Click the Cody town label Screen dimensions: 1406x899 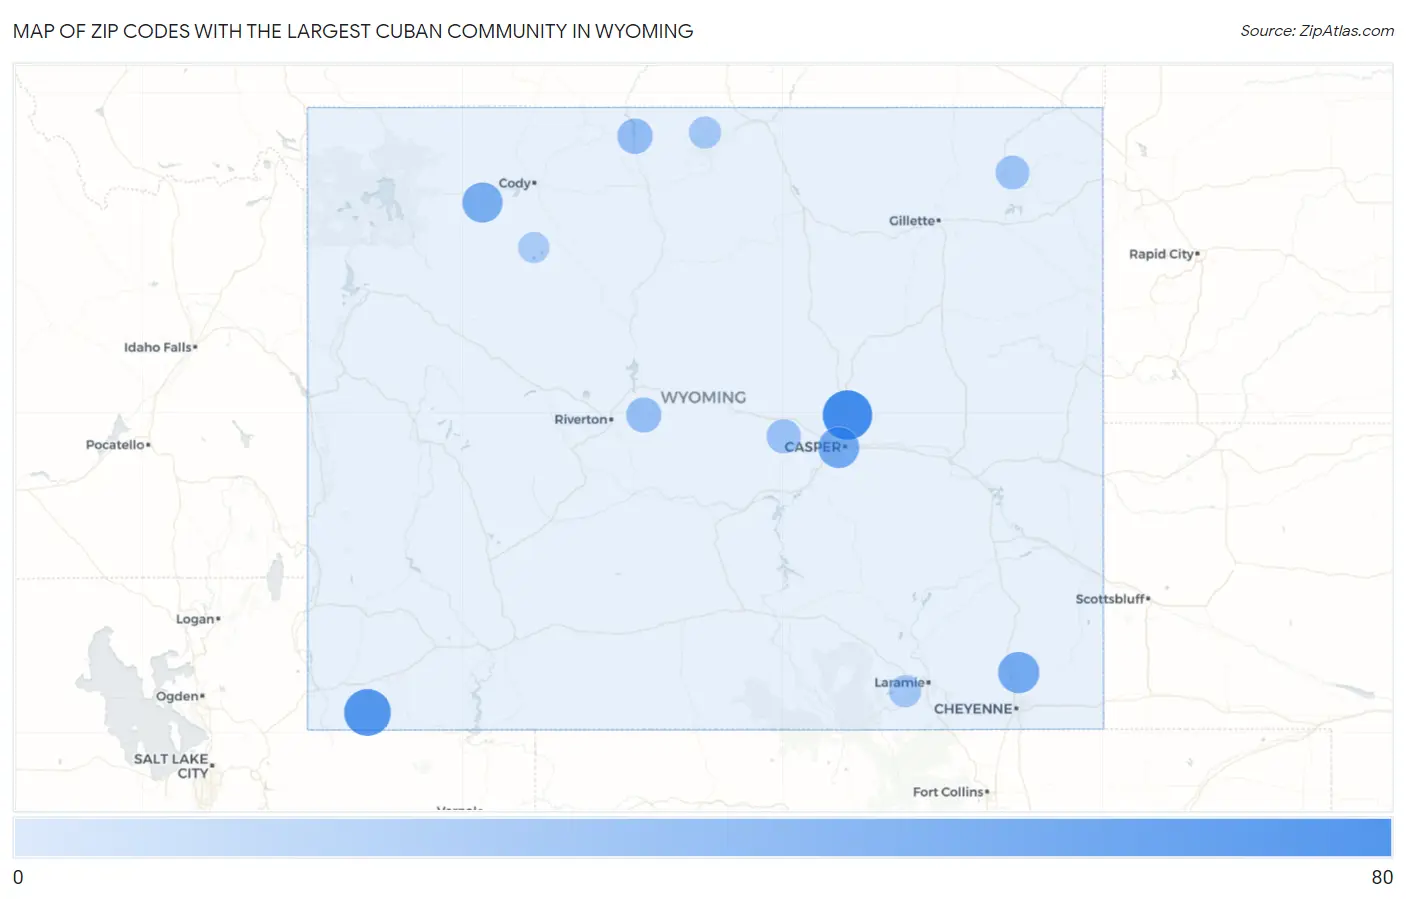point(515,183)
